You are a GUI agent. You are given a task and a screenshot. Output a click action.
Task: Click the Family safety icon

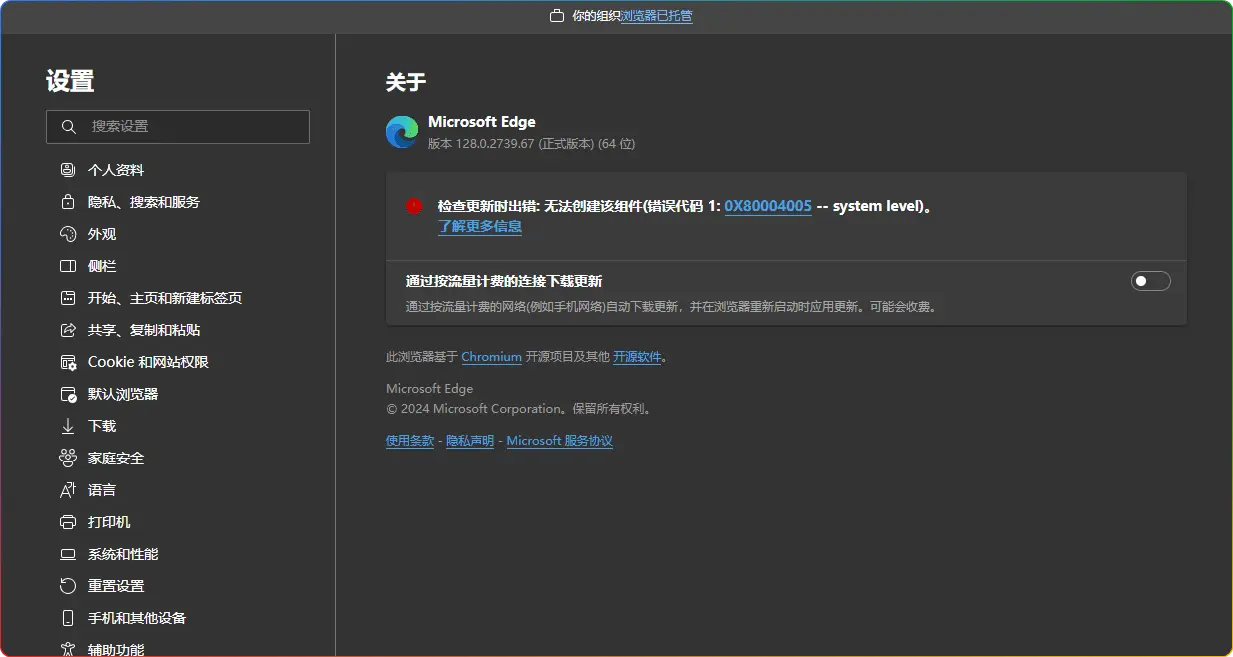tap(68, 458)
